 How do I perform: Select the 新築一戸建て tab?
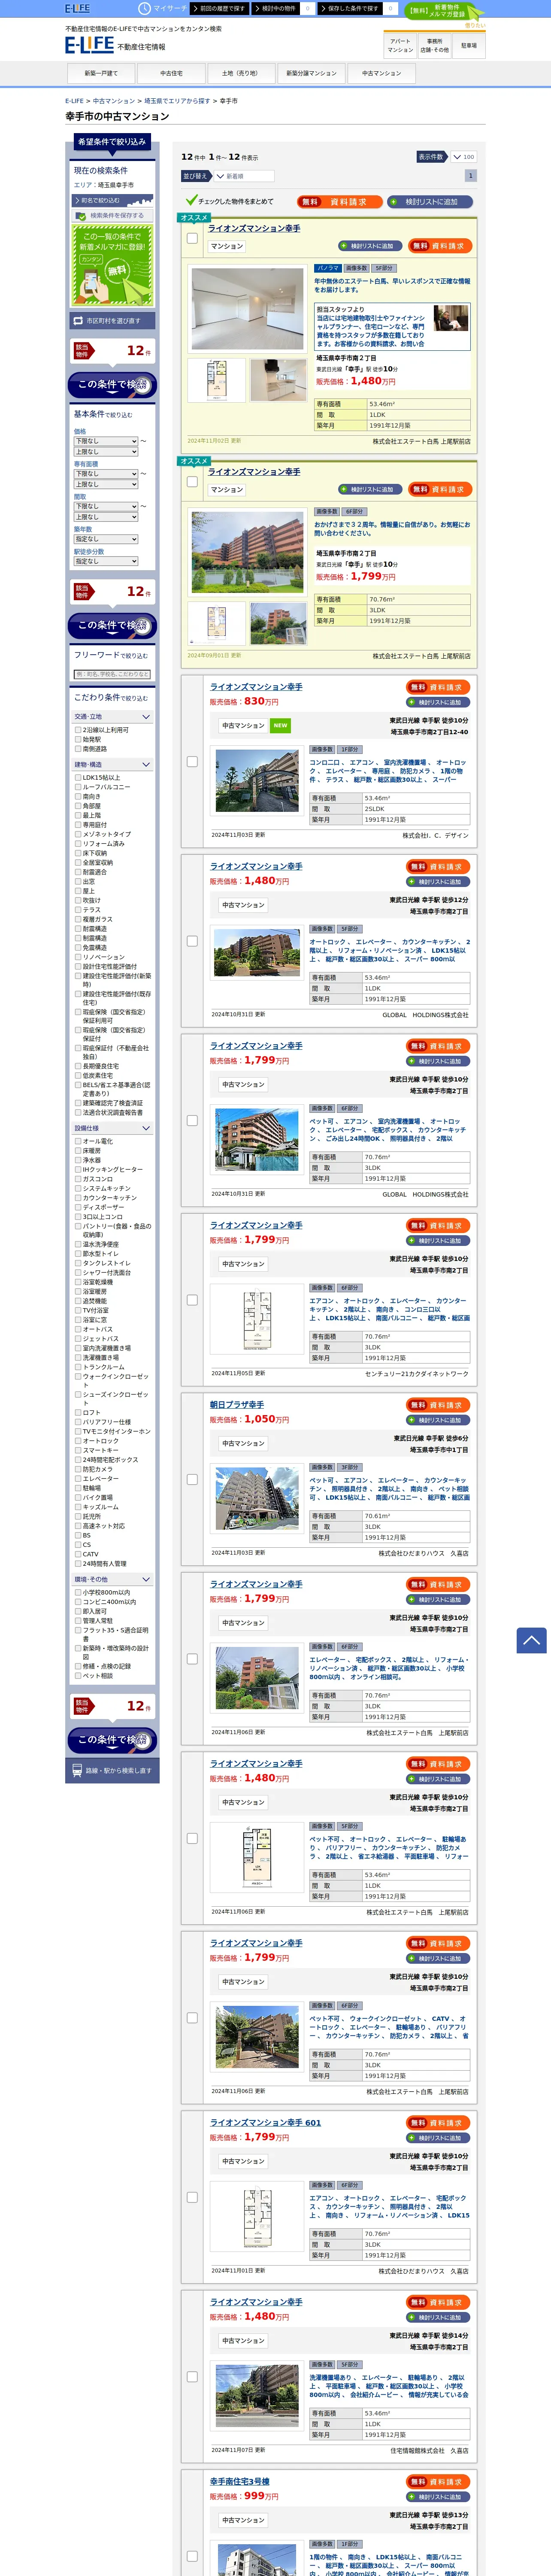point(101,74)
